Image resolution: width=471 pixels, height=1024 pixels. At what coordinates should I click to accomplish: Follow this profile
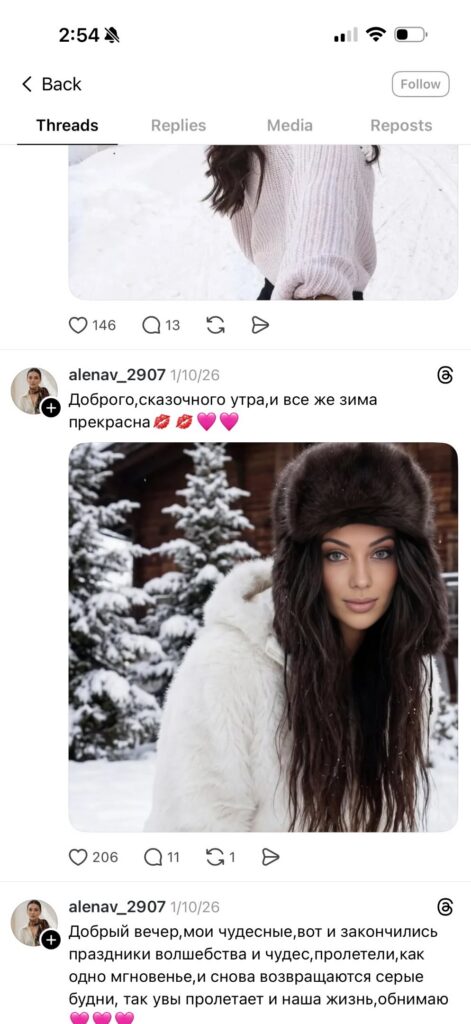pyautogui.click(x=420, y=84)
